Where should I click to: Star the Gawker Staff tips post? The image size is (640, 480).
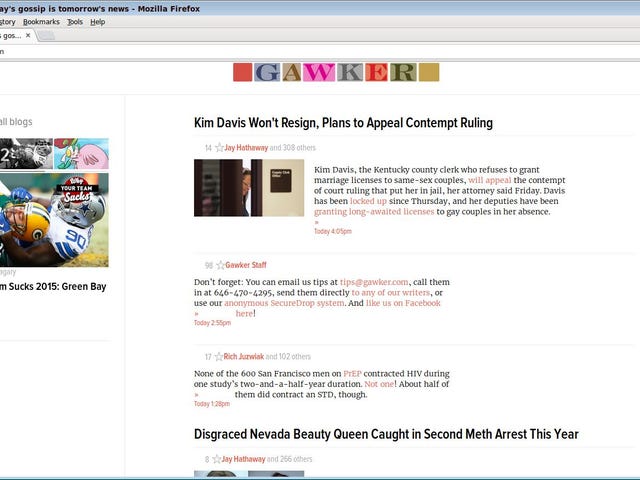tap(220, 265)
